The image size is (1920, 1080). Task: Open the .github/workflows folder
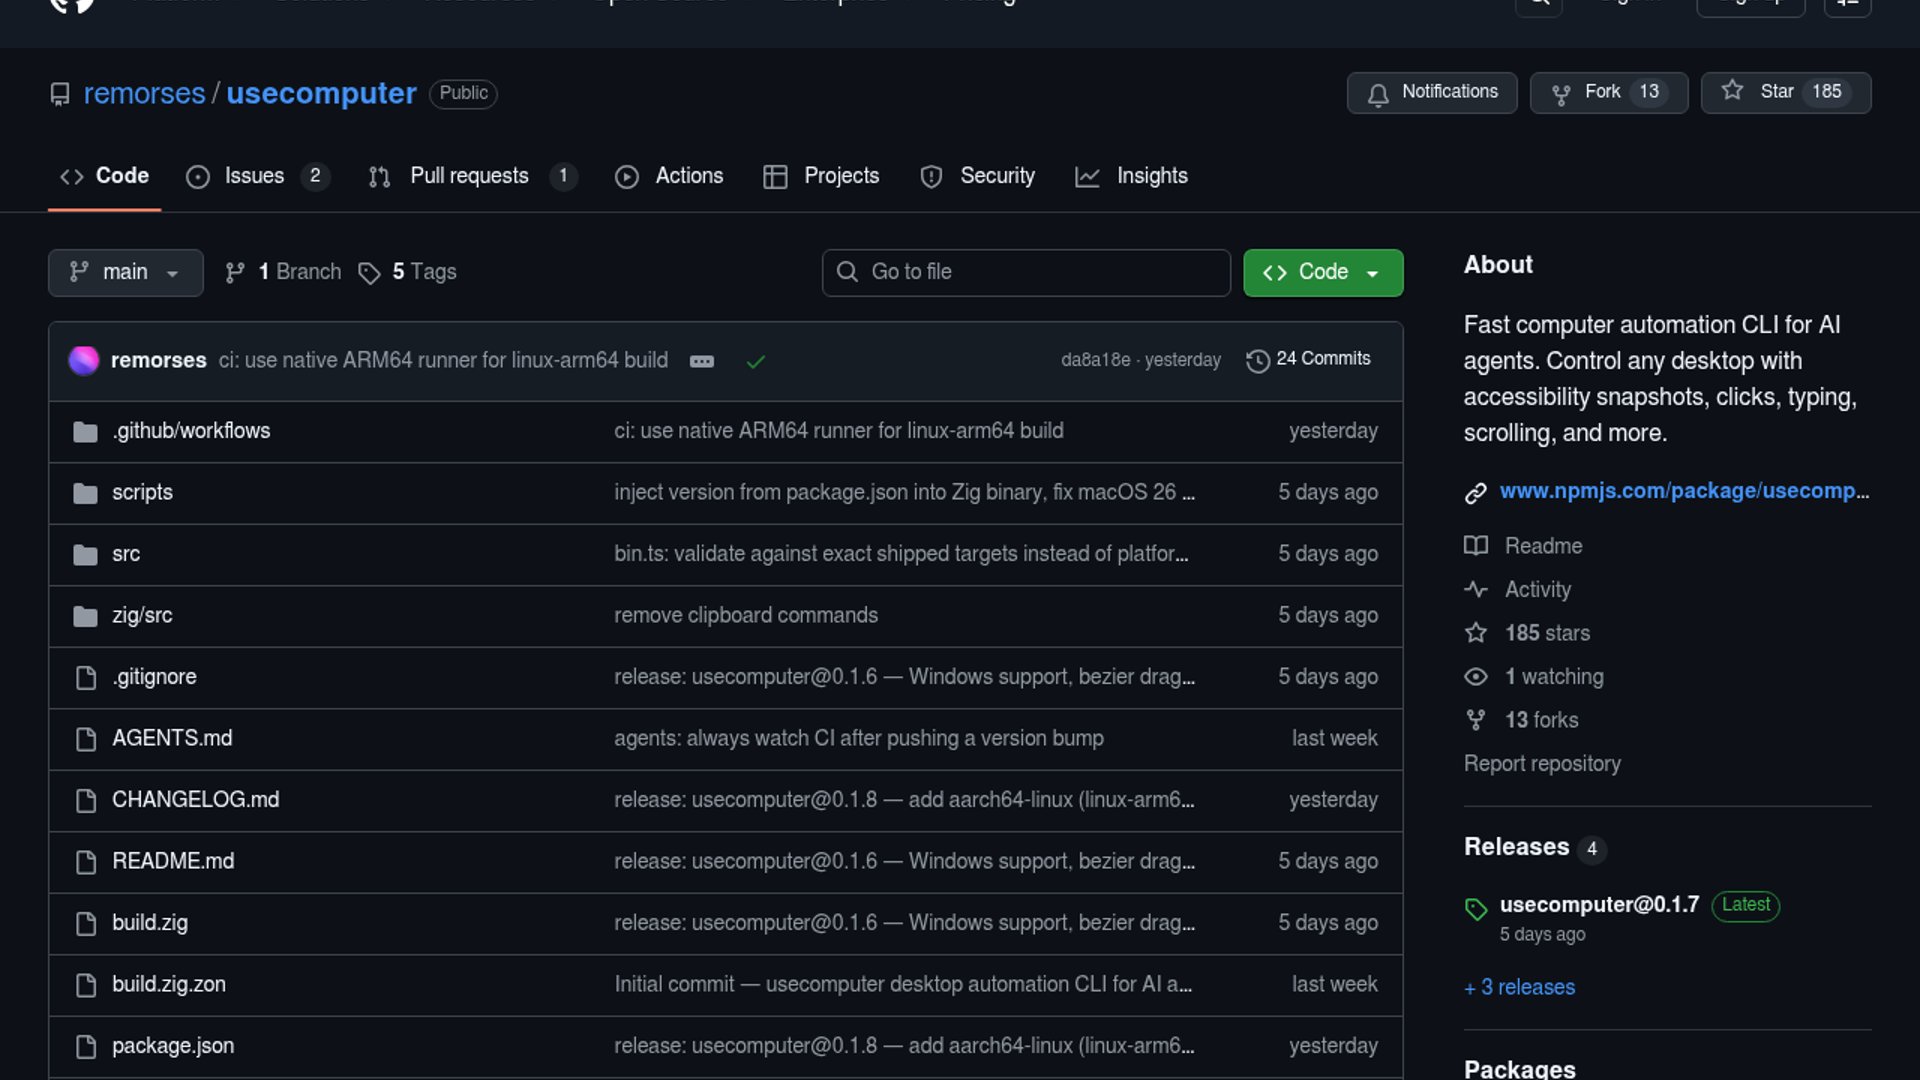(191, 431)
